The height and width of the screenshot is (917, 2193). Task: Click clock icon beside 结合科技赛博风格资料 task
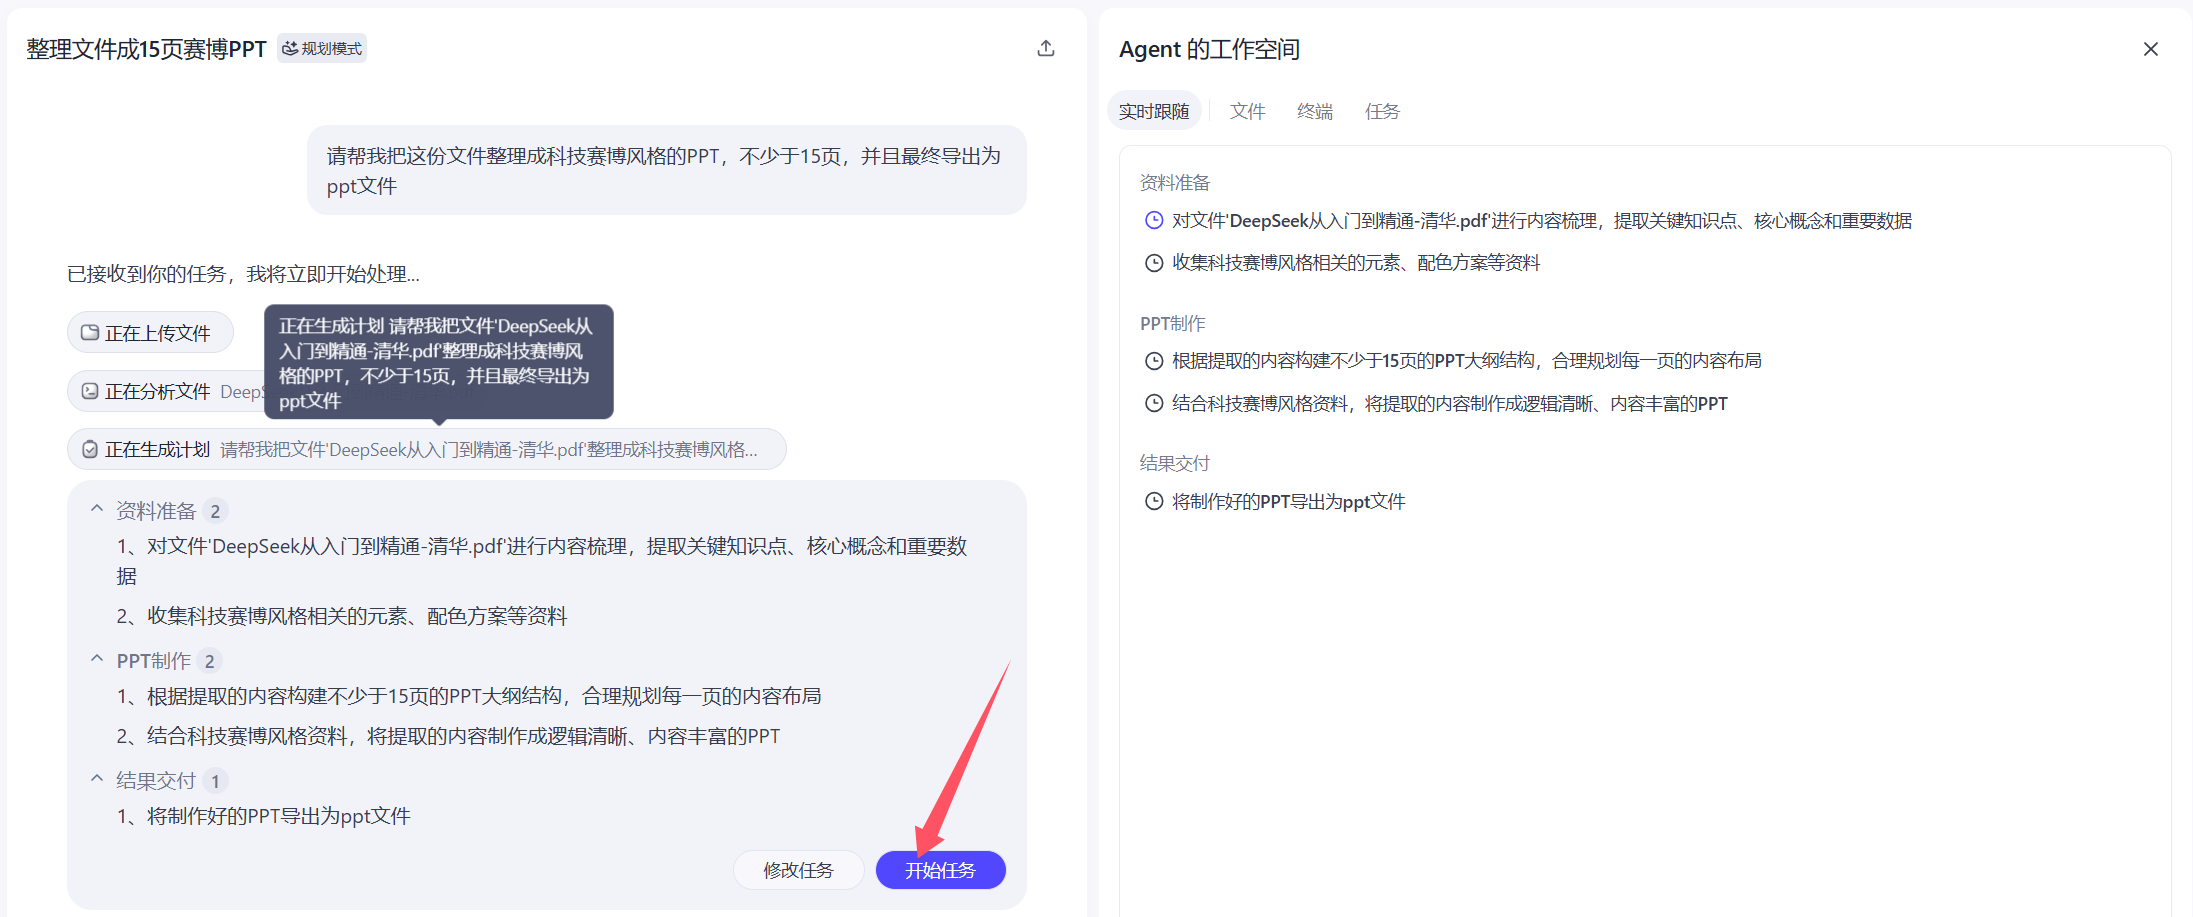coord(1154,404)
